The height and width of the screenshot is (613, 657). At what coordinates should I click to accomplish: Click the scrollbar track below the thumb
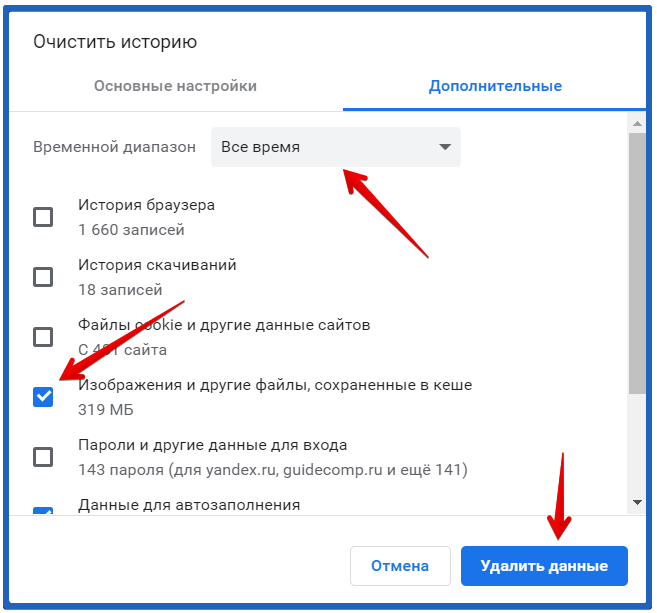(x=637, y=443)
